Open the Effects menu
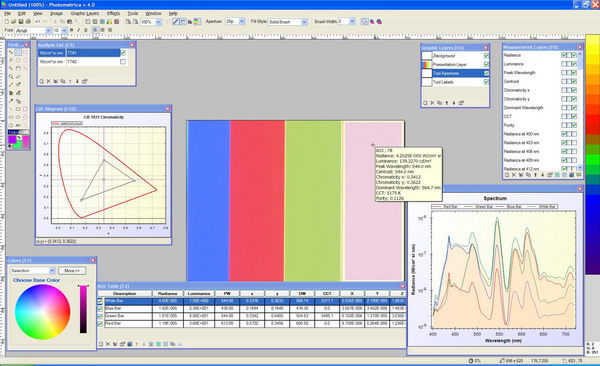Screen dimensions: 600x366 113,13
